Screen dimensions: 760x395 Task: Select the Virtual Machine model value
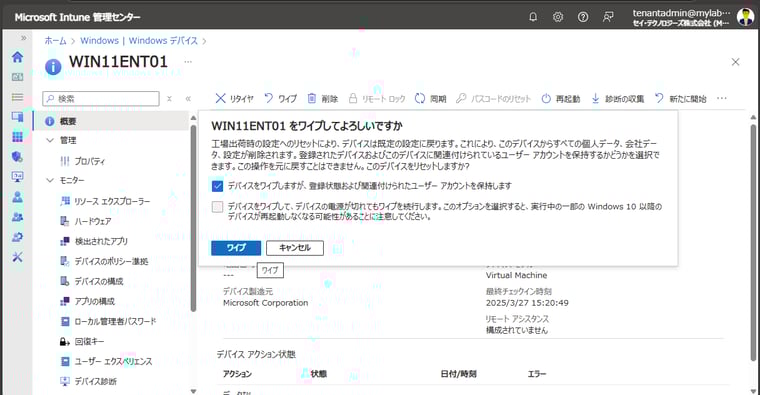516,275
